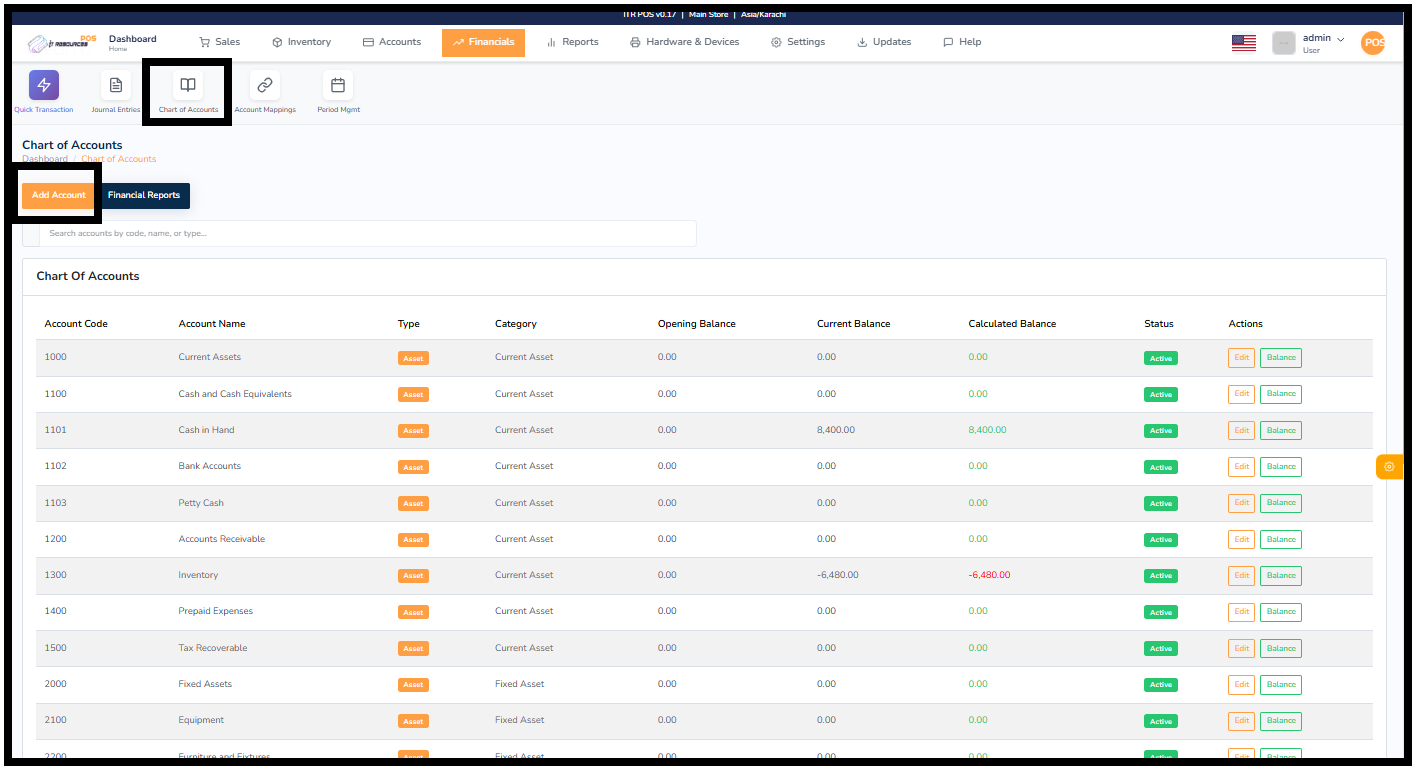Click Balance button for Inventory account
This screenshot has width=1420, height=772.
1280,575
